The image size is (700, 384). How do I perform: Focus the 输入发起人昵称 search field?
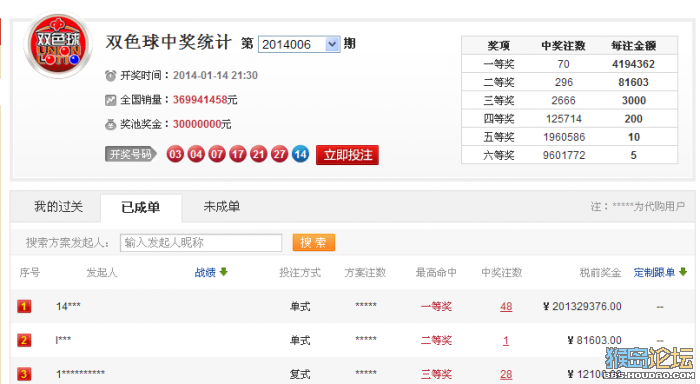coord(201,242)
